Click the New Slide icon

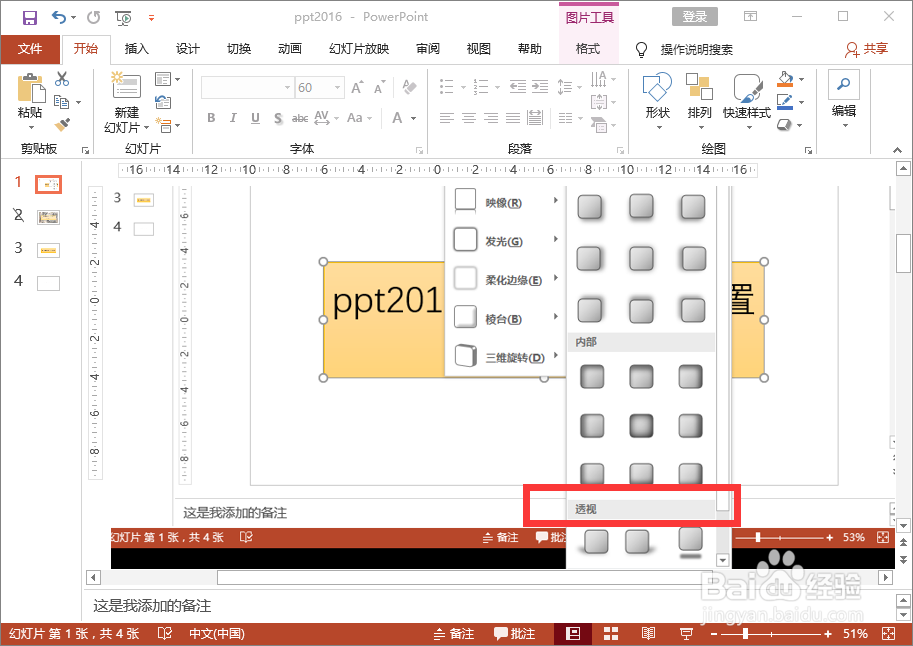pos(126,85)
